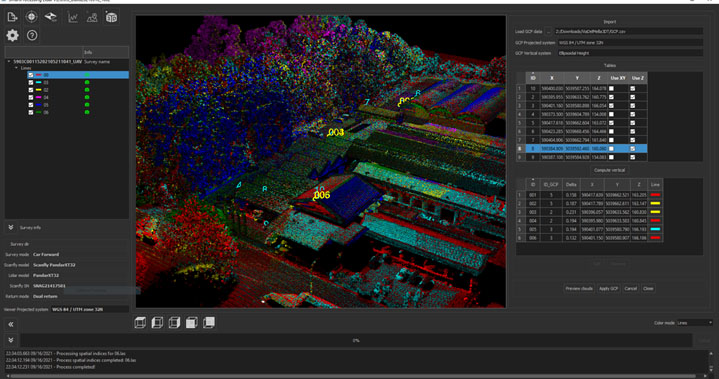The height and width of the screenshot is (379, 719).
Task: Open the settings gear icon
Action: click(12, 35)
